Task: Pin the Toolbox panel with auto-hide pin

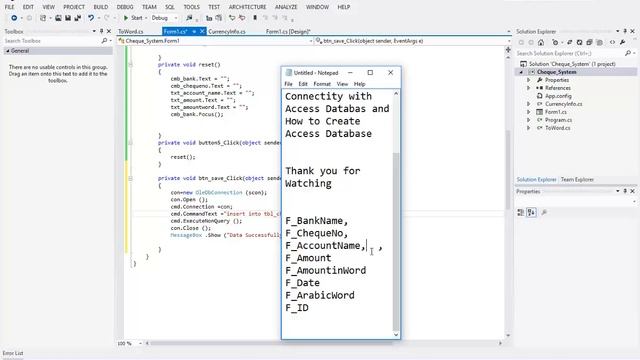Action: point(102,31)
